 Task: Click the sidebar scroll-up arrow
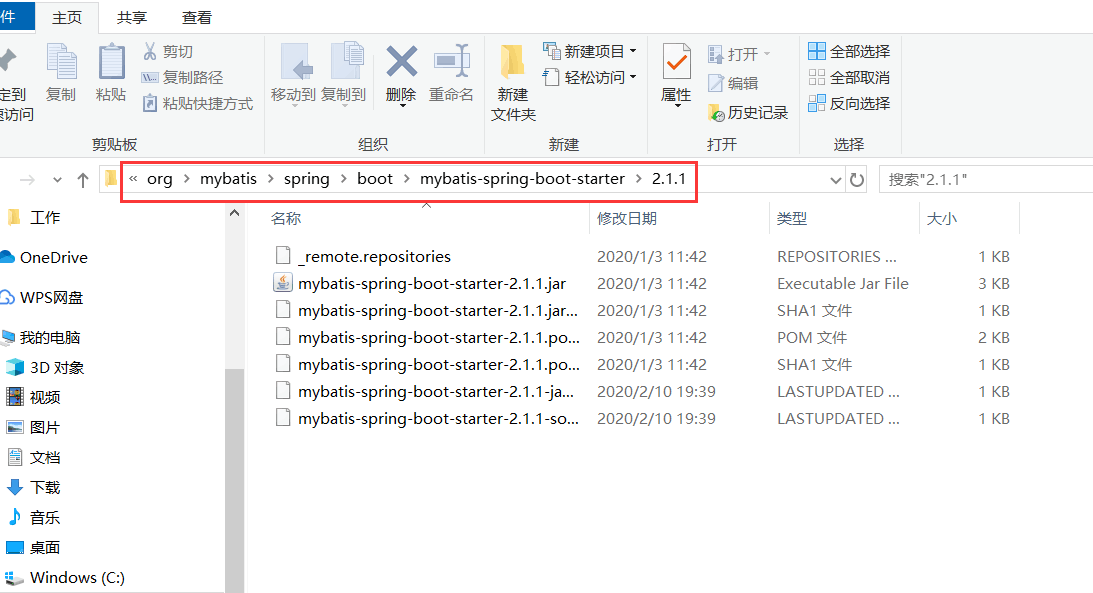234,213
